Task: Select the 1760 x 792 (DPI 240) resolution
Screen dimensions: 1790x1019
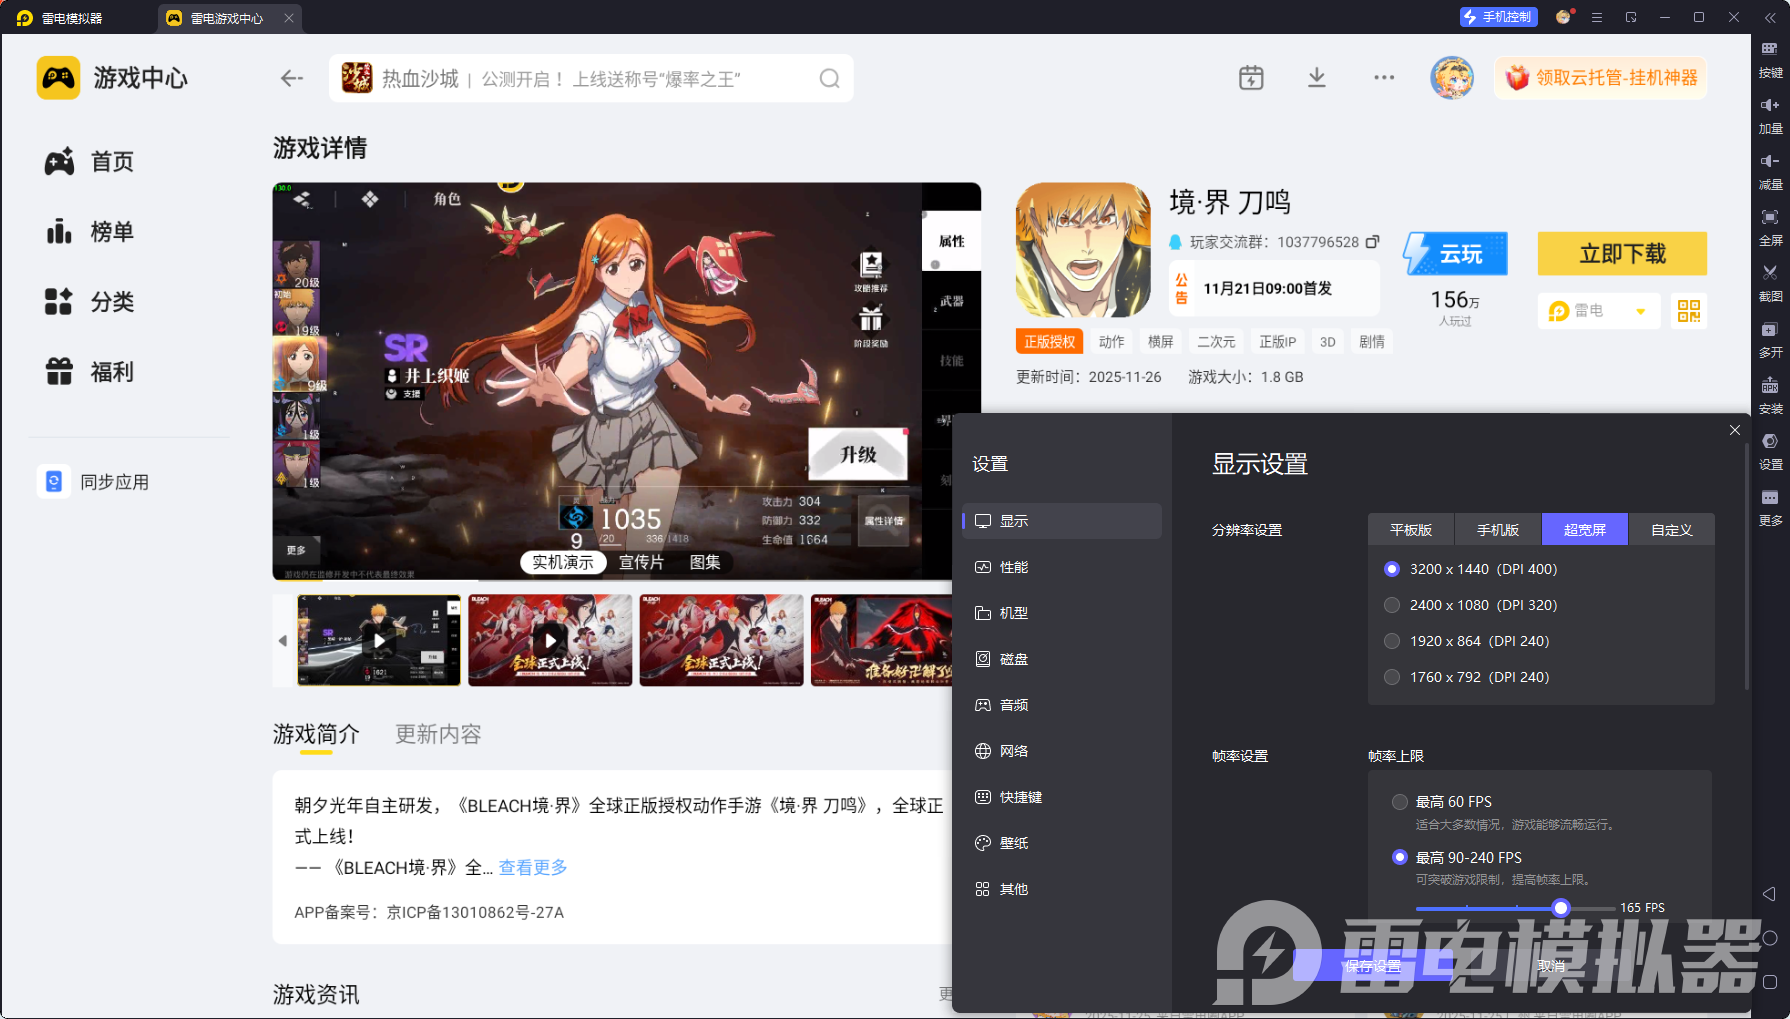Action: [x=1467, y=677]
